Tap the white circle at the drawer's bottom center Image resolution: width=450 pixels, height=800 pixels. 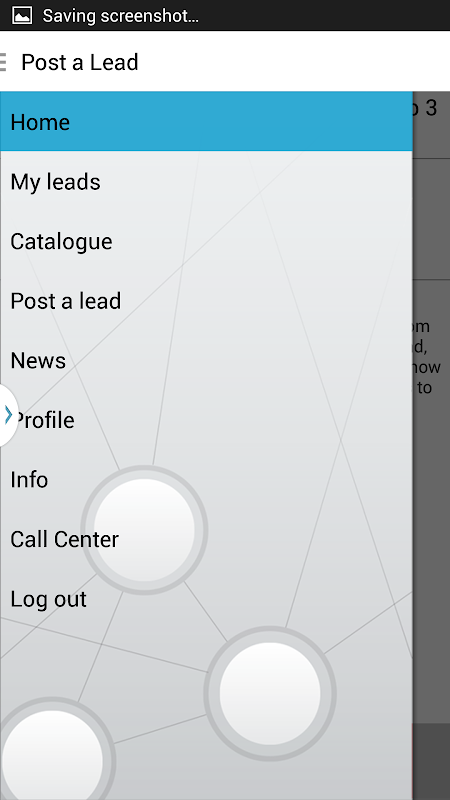(x=270, y=693)
